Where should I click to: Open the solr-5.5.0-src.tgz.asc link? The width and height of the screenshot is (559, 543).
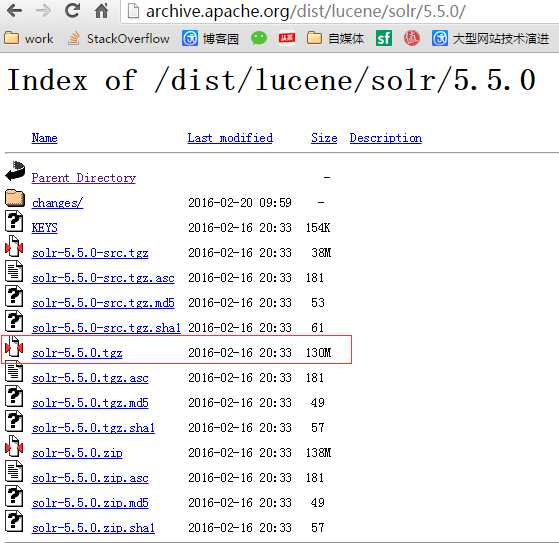tap(103, 278)
